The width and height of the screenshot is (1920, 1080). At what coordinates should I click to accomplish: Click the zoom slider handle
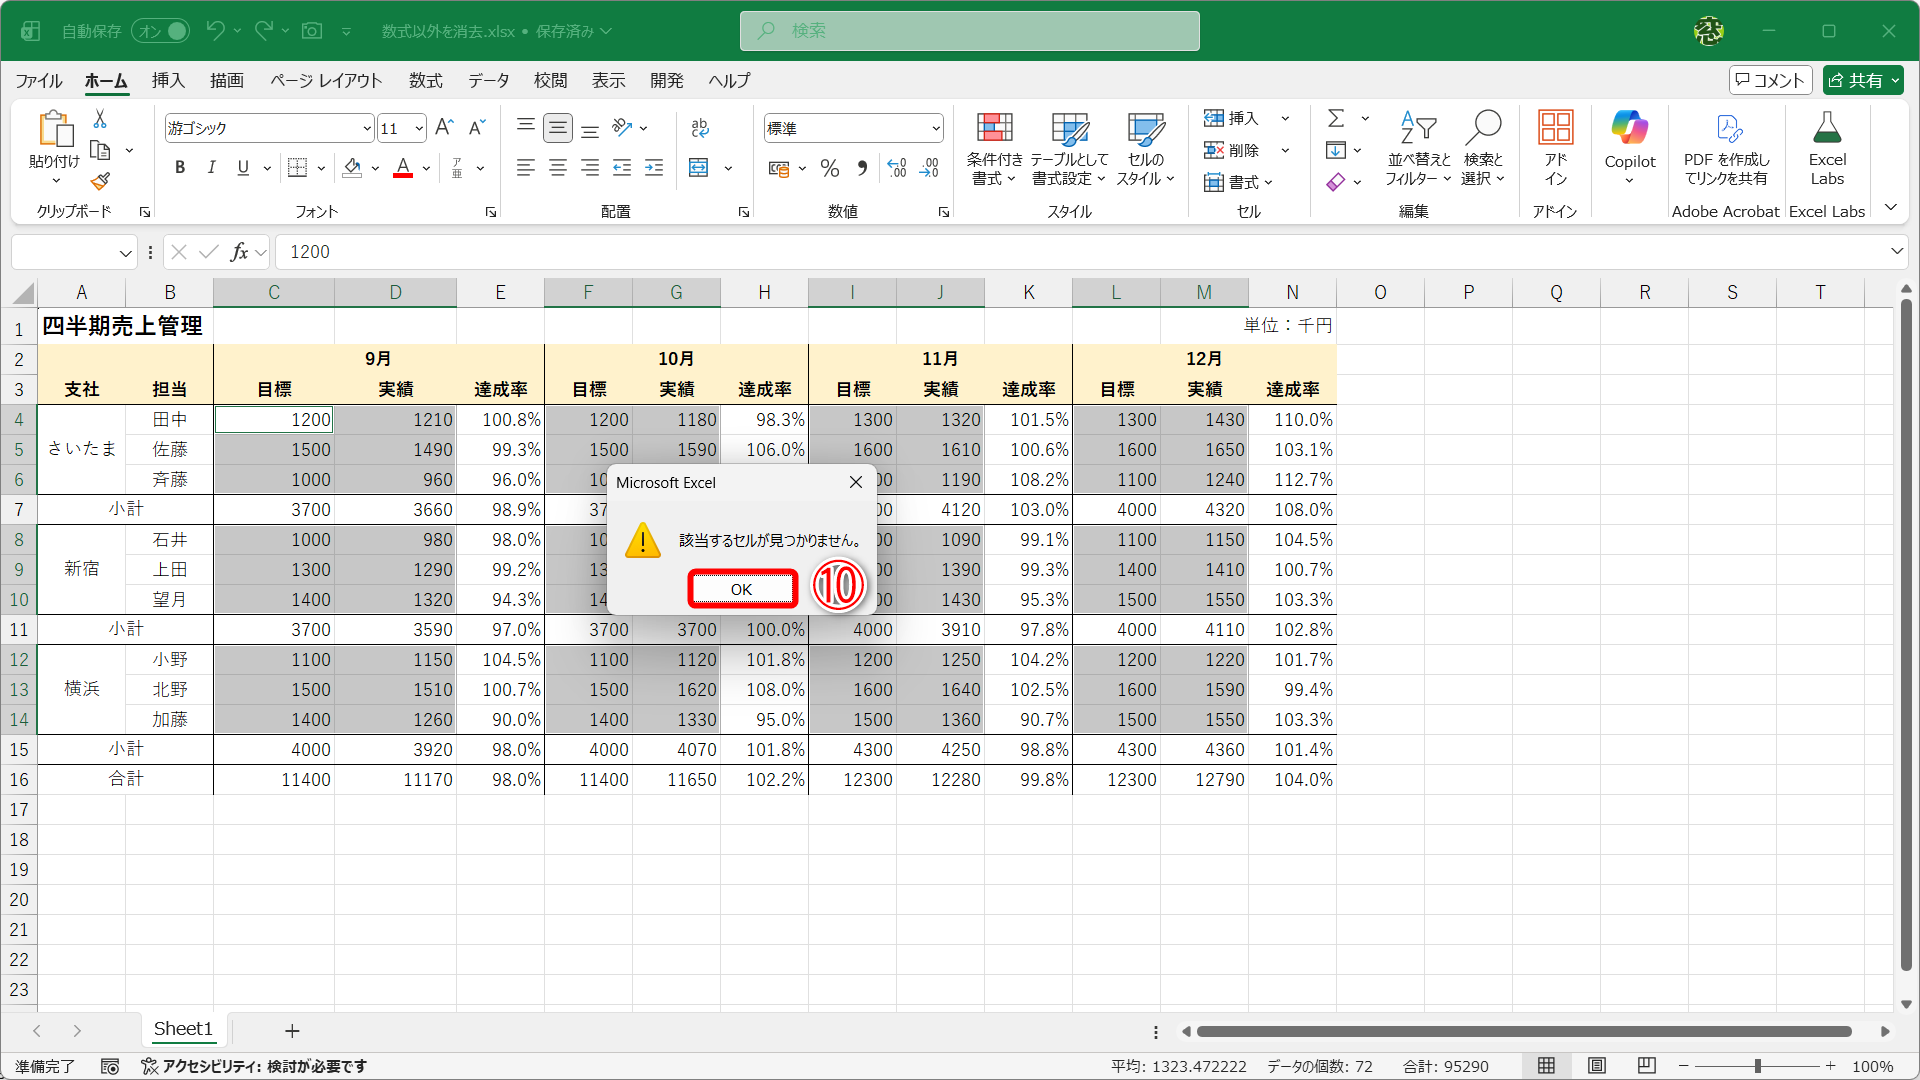[x=1757, y=1066]
